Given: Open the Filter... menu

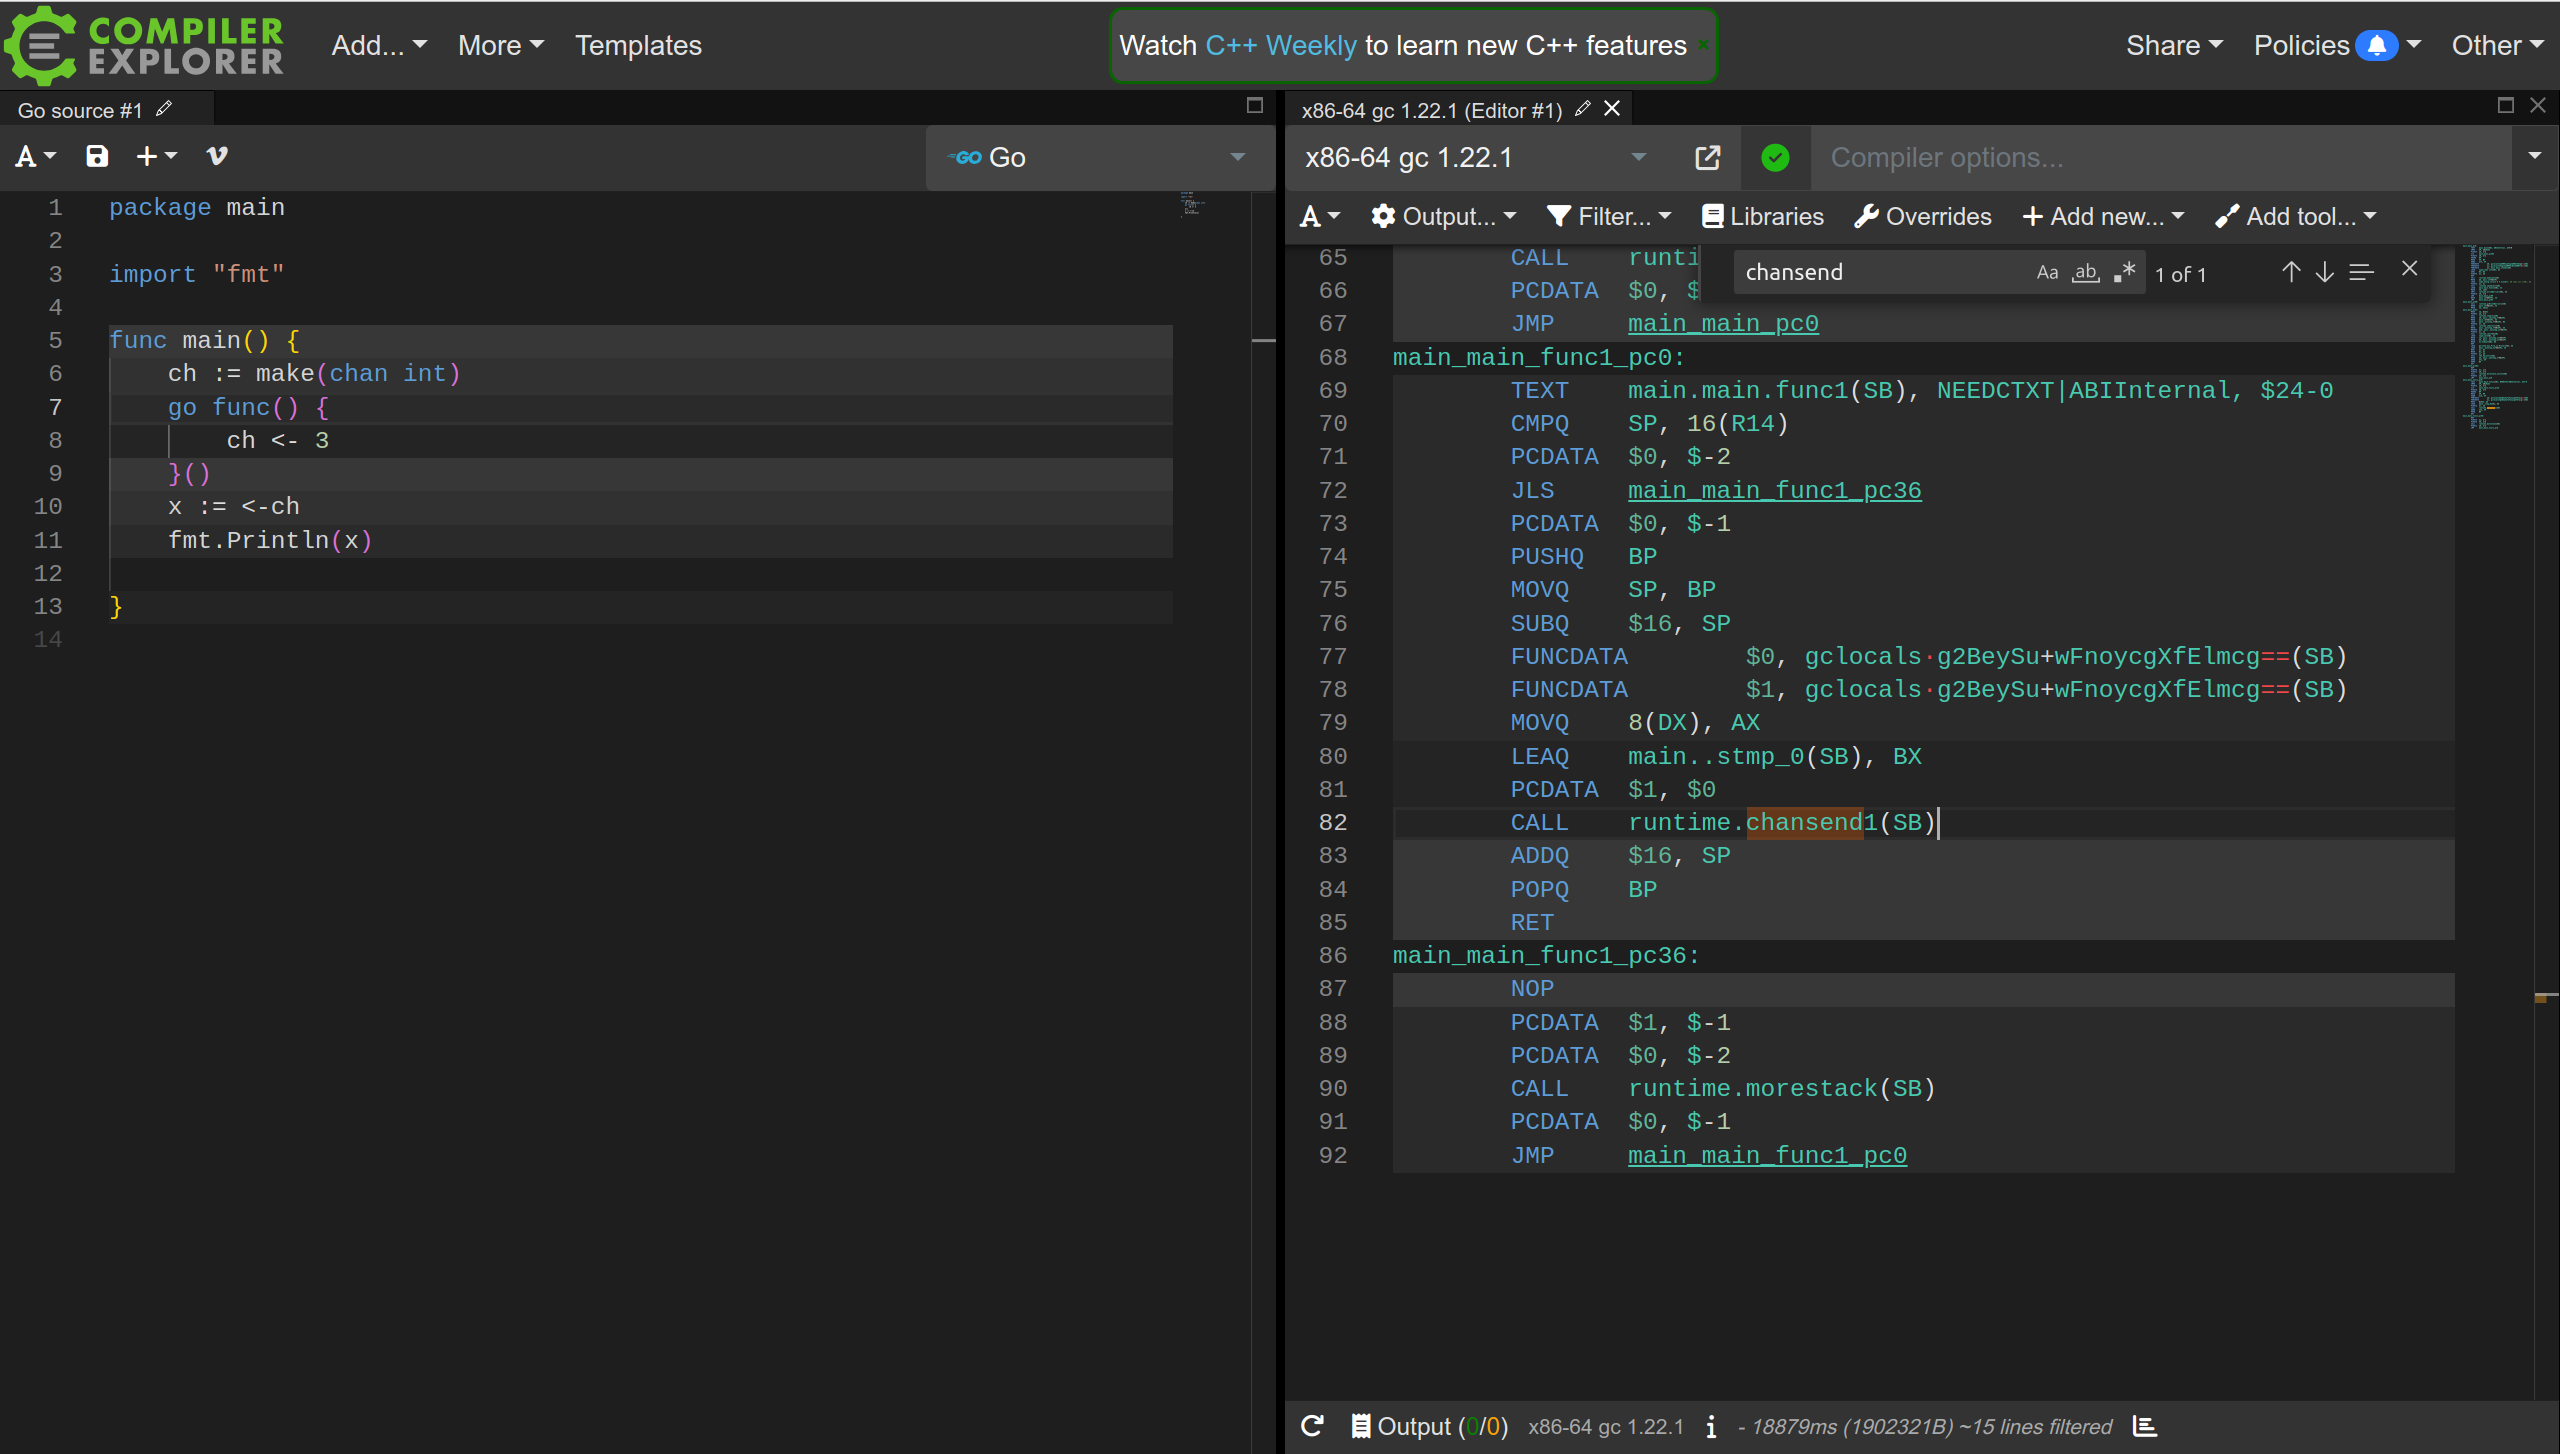Looking at the screenshot, I should tap(1609, 216).
